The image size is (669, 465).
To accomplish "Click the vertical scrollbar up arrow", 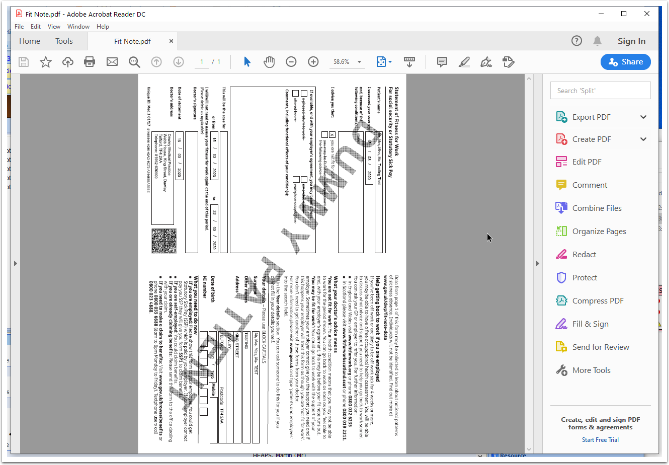I will click(x=529, y=78).
